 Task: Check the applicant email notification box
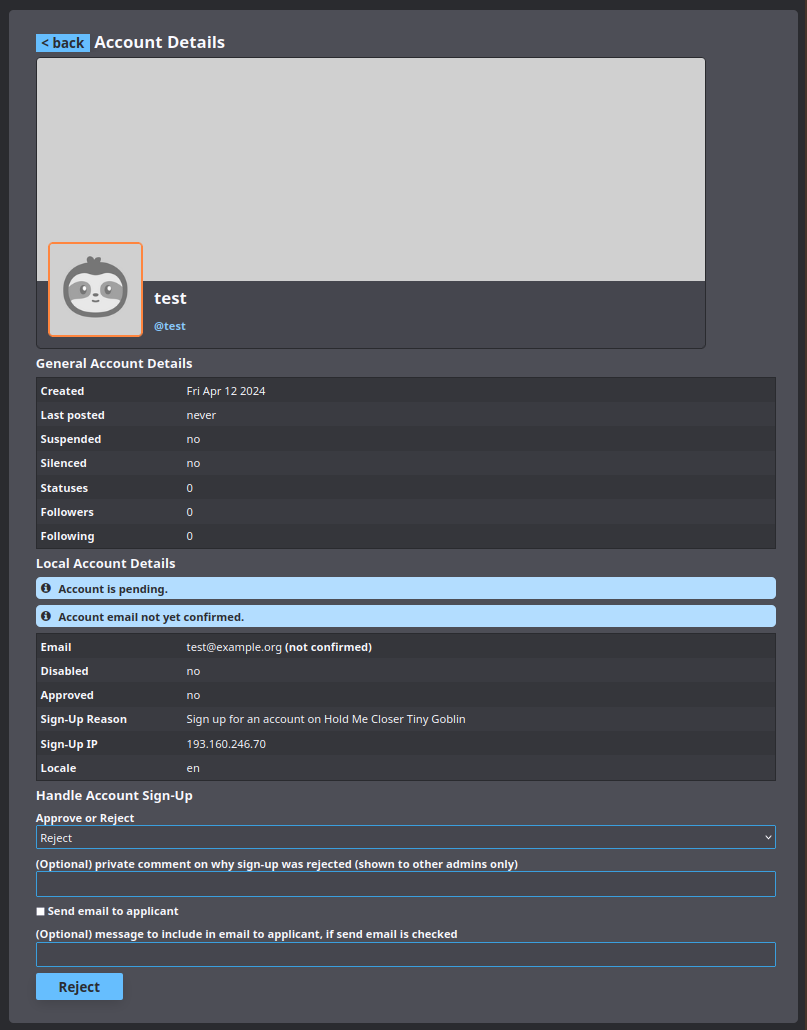(40, 910)
